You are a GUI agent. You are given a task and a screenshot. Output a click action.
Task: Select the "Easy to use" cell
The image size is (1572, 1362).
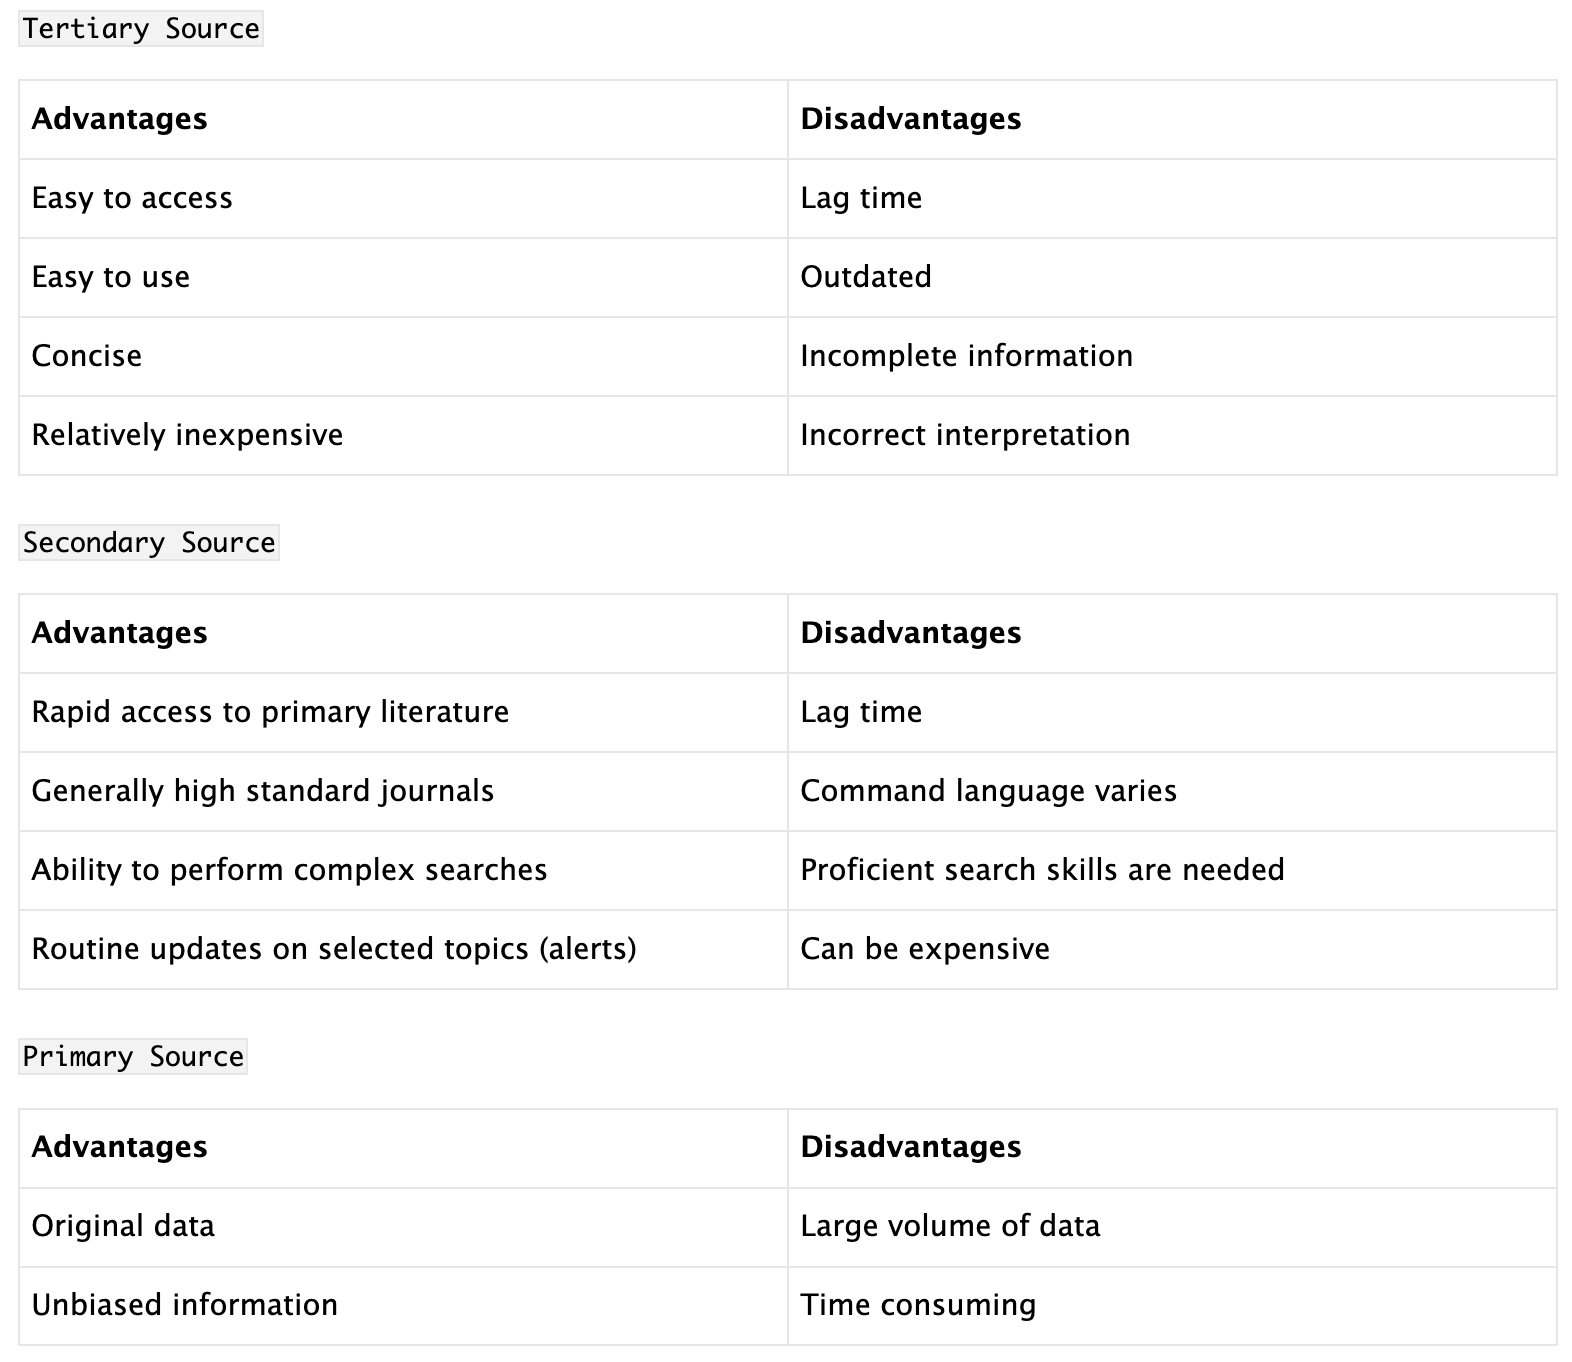point(111,277)
